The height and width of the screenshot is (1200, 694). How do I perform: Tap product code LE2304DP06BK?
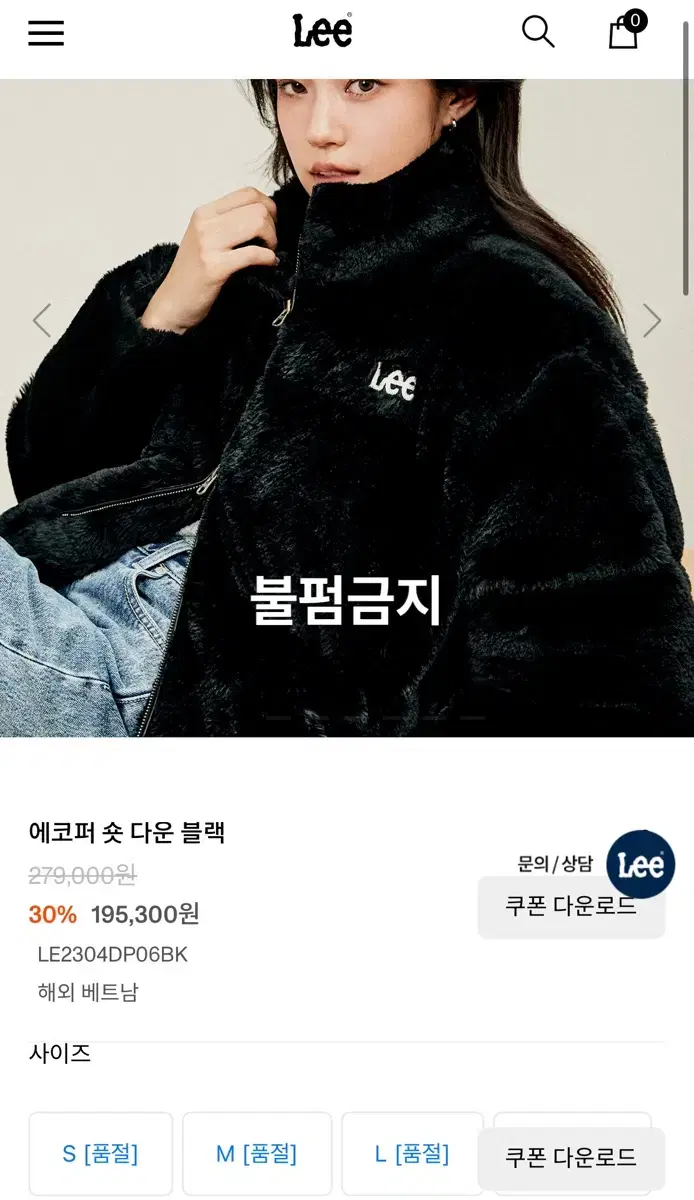(x=112, y=954)
